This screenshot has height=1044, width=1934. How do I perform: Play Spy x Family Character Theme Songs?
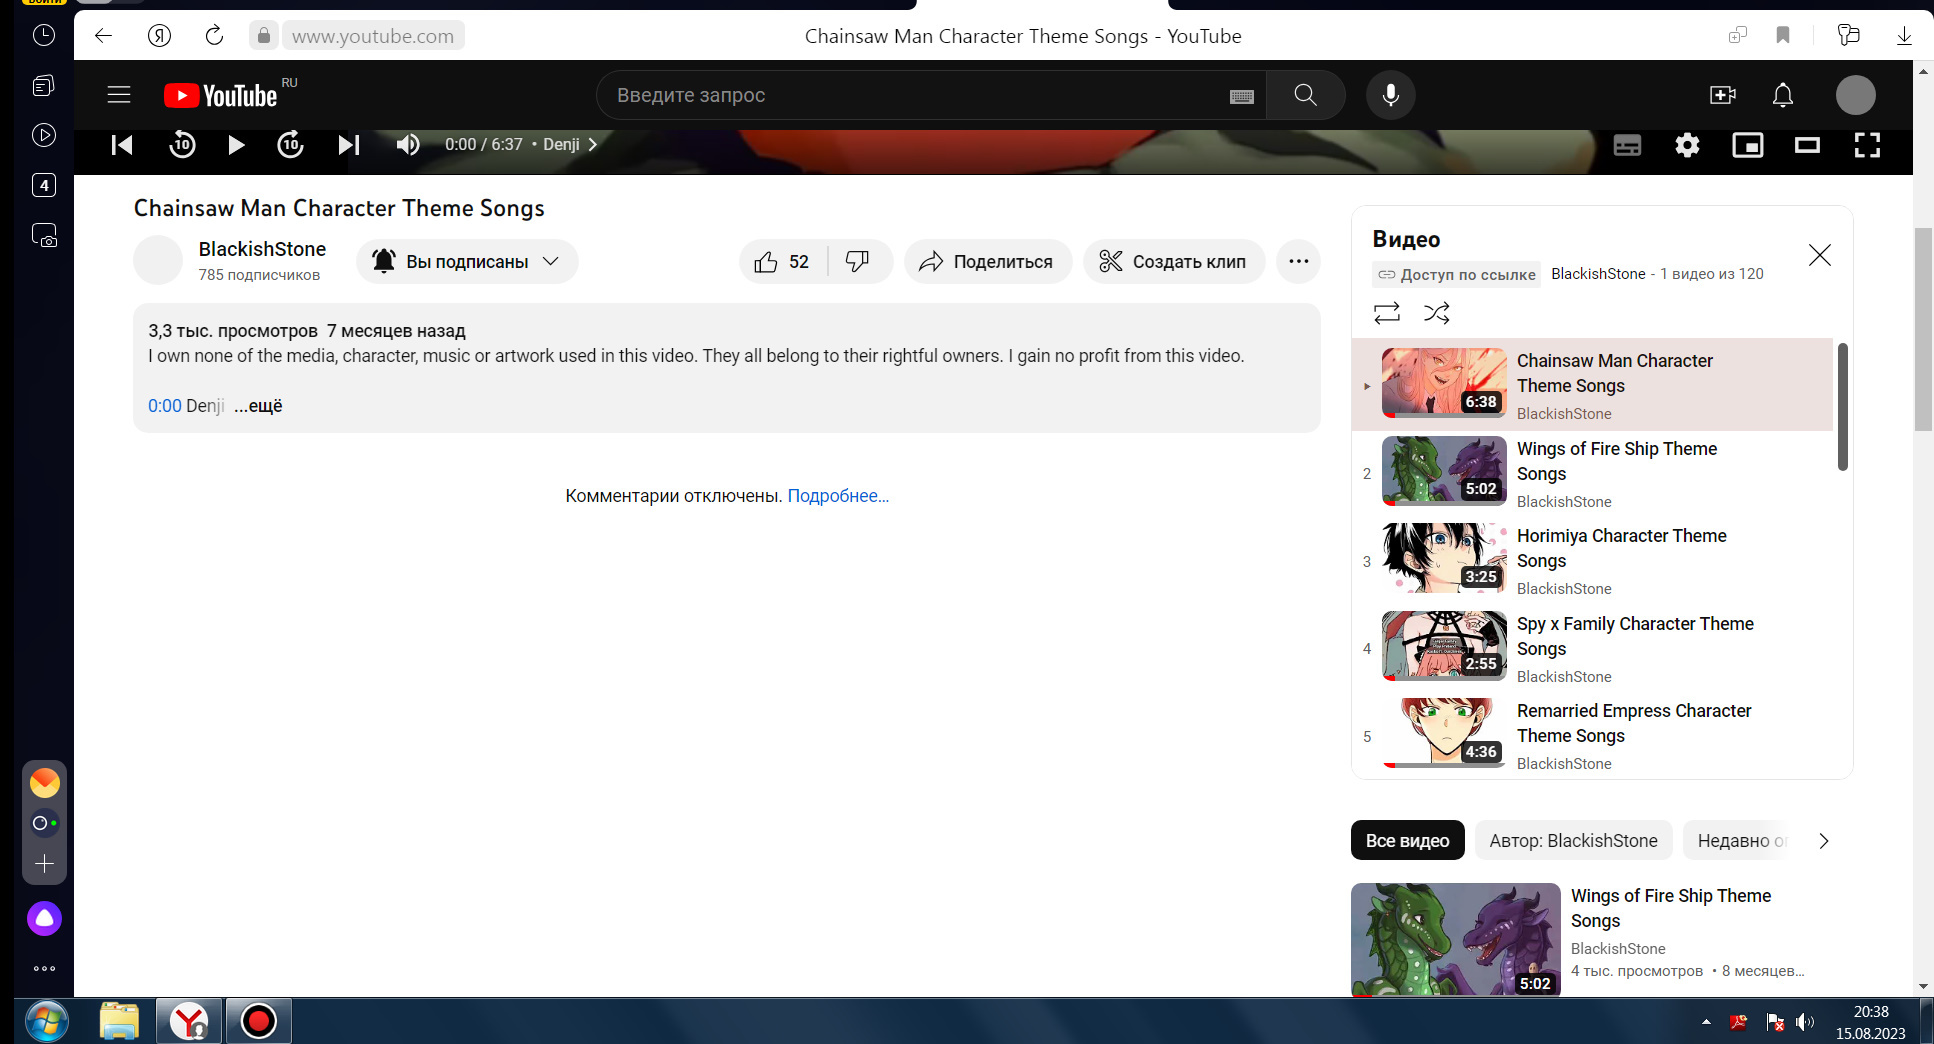pos(1593,648)
